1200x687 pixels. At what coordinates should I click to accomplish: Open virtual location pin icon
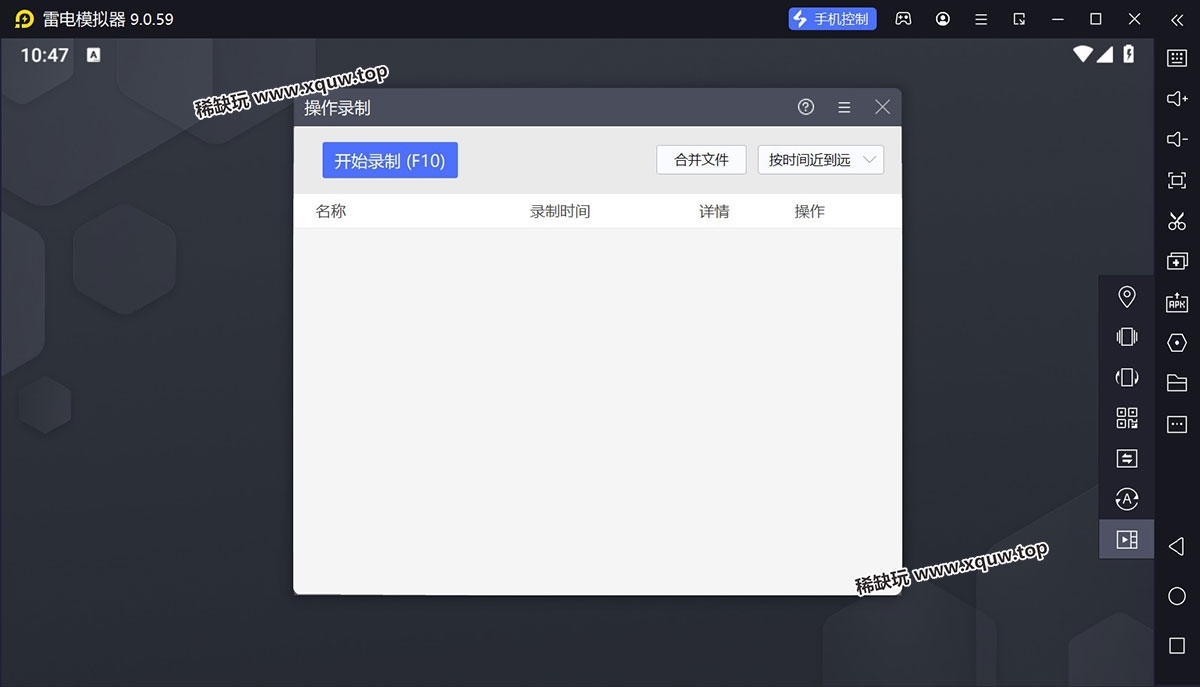(1127, 296)
